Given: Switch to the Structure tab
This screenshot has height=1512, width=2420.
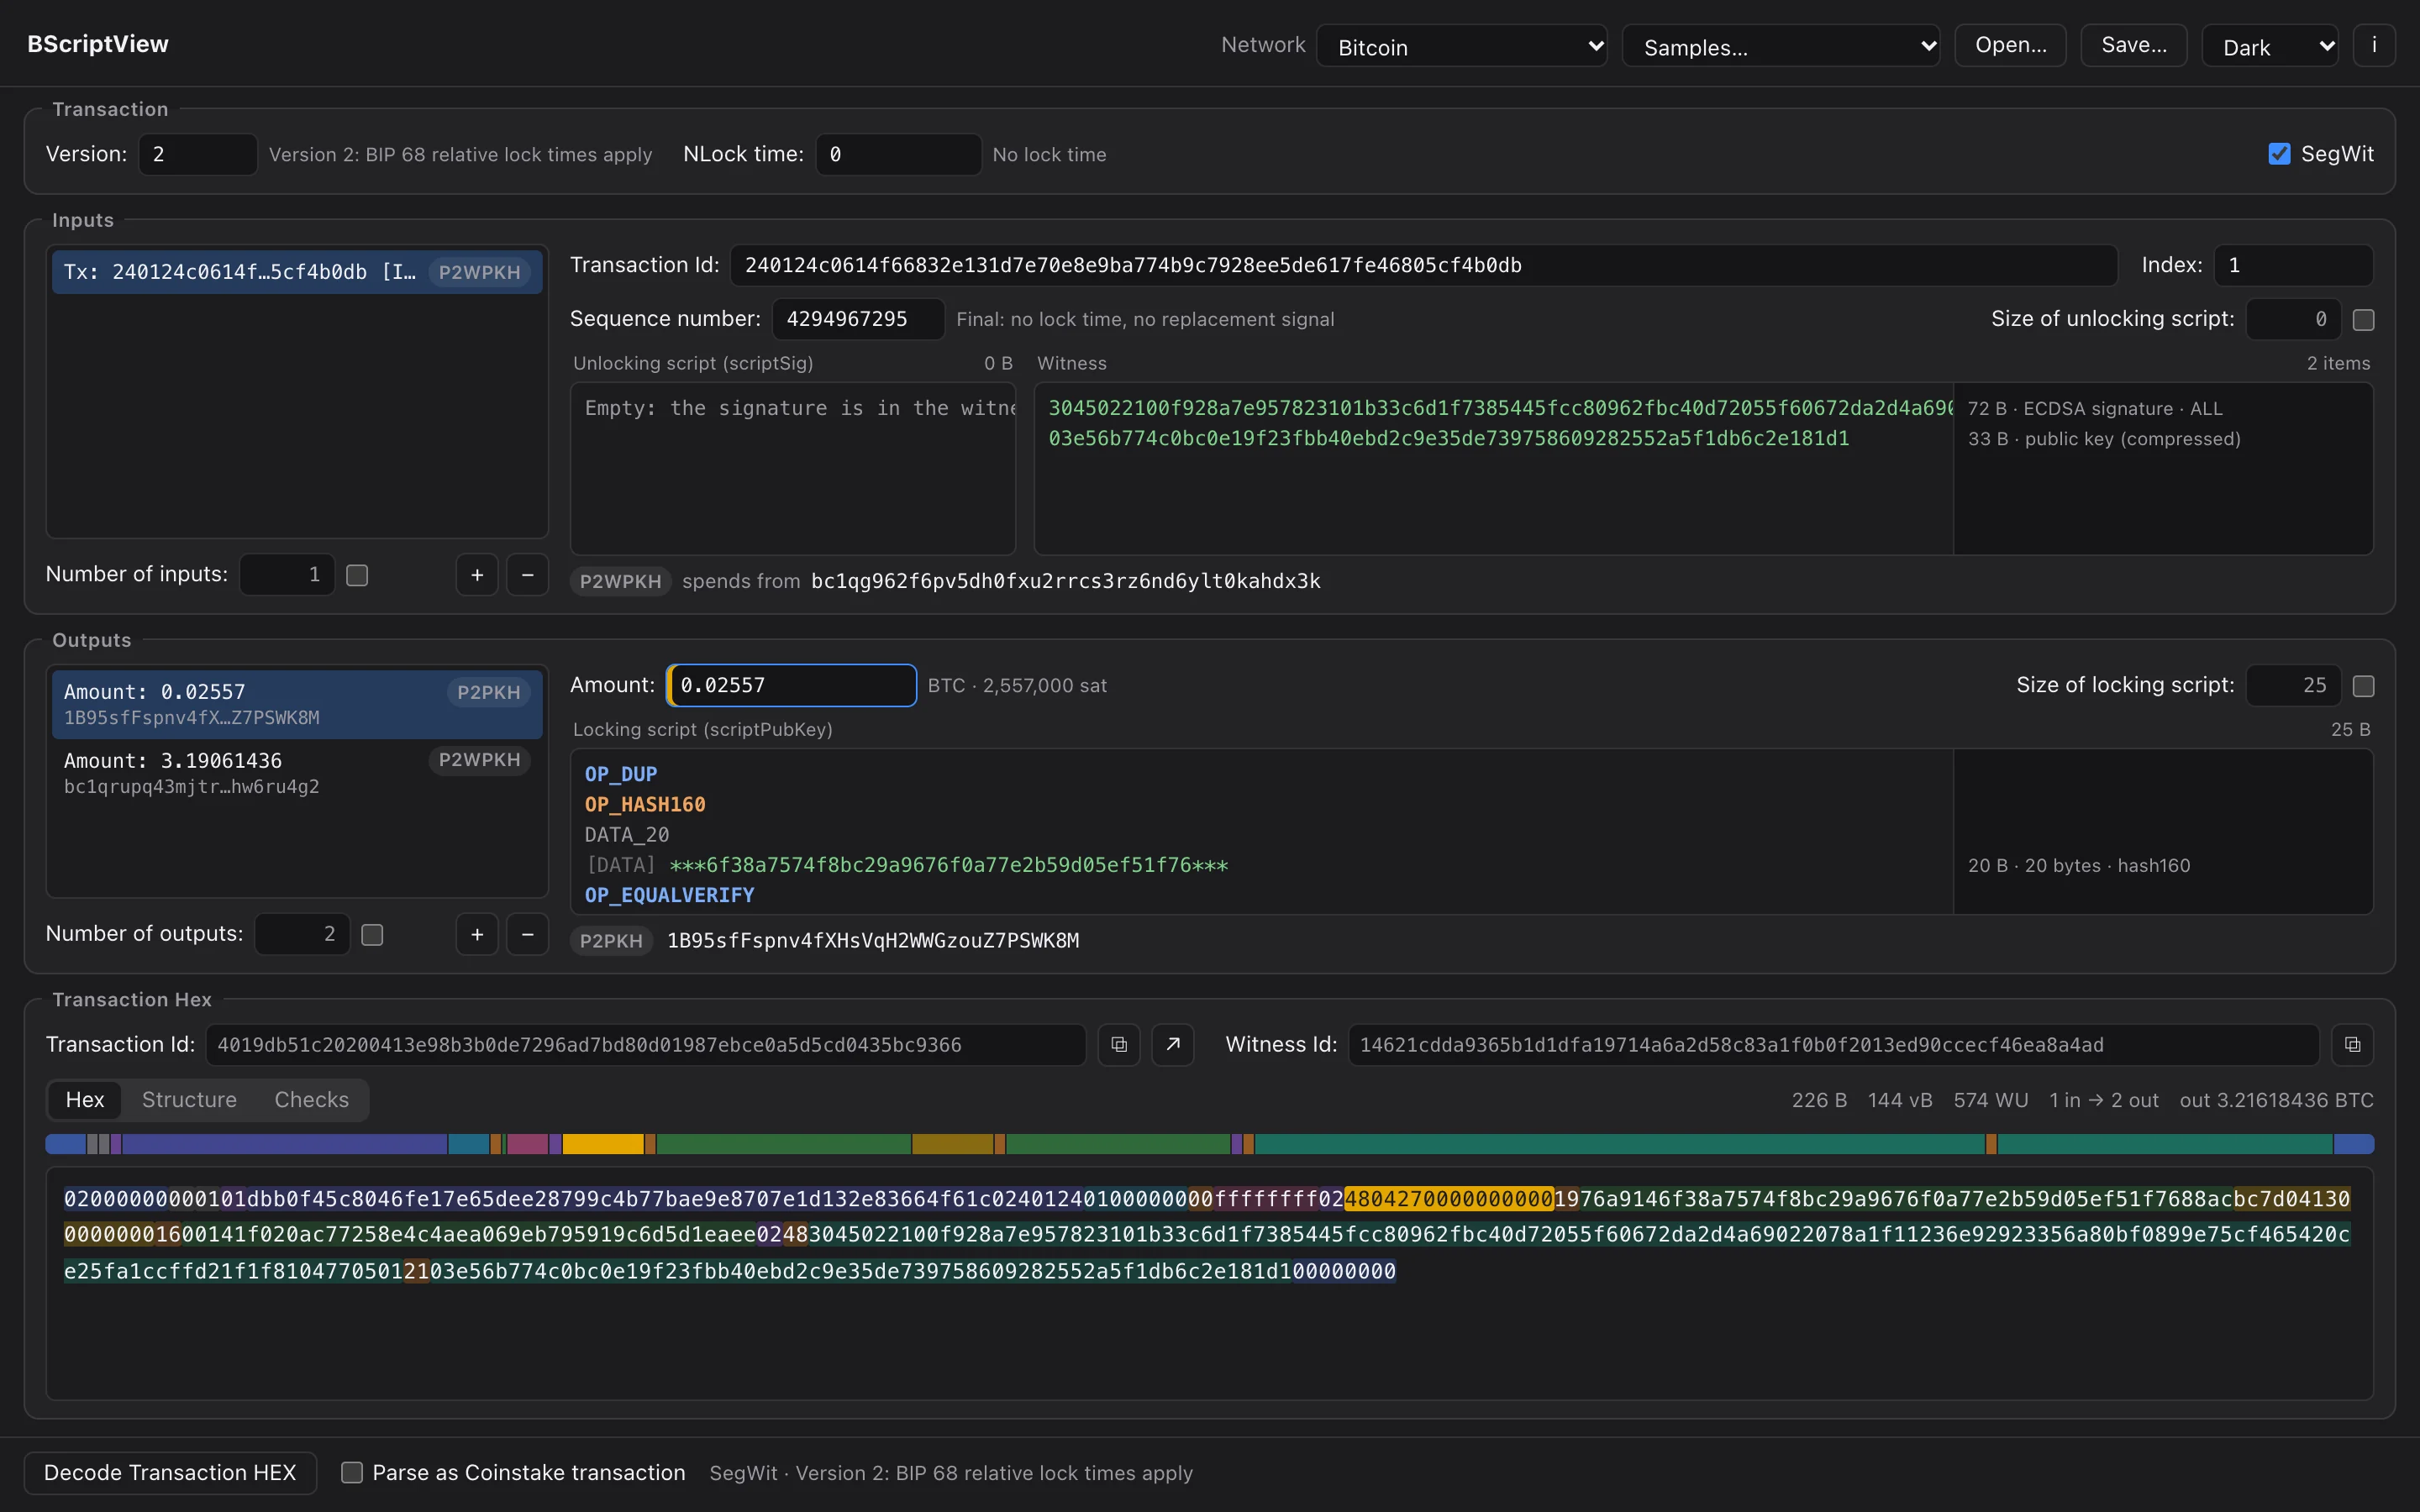Looking at the screenshot, I should (189, 1100).
